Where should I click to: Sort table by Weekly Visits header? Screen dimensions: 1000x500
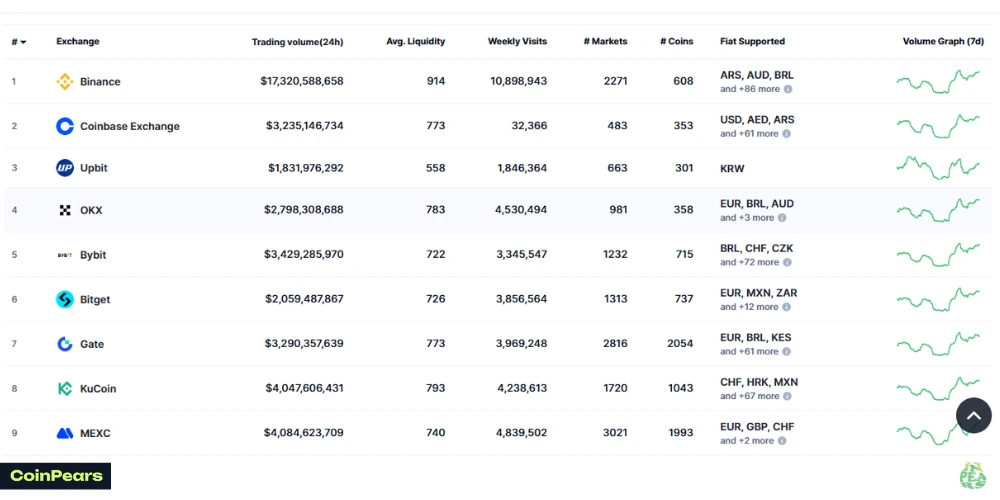click(x=517, y=42)
